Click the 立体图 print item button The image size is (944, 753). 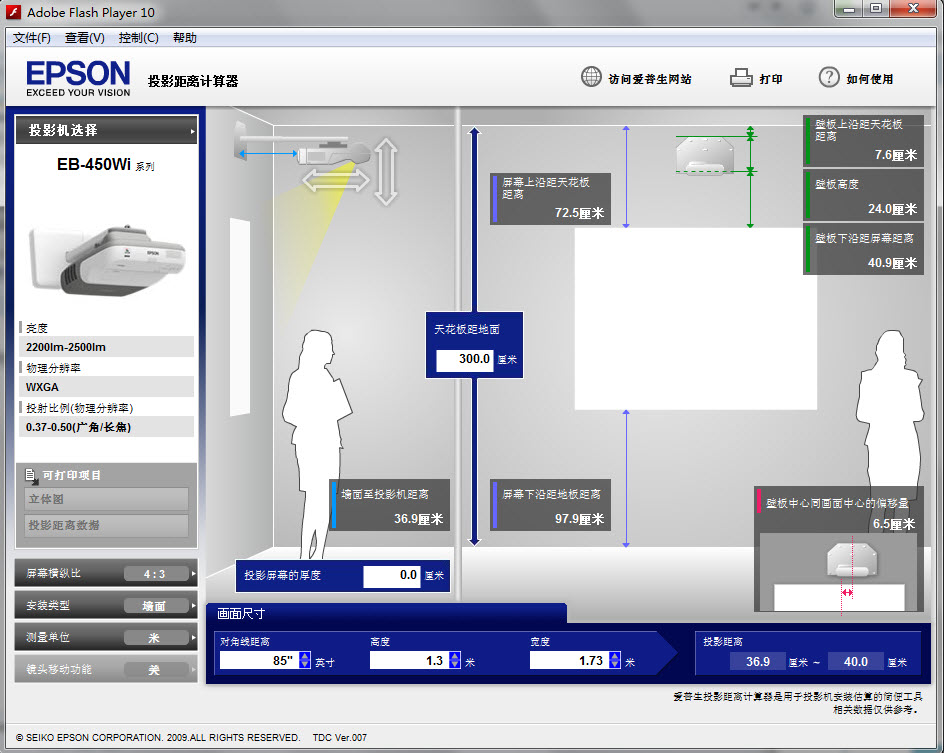(x=106, y=499)
